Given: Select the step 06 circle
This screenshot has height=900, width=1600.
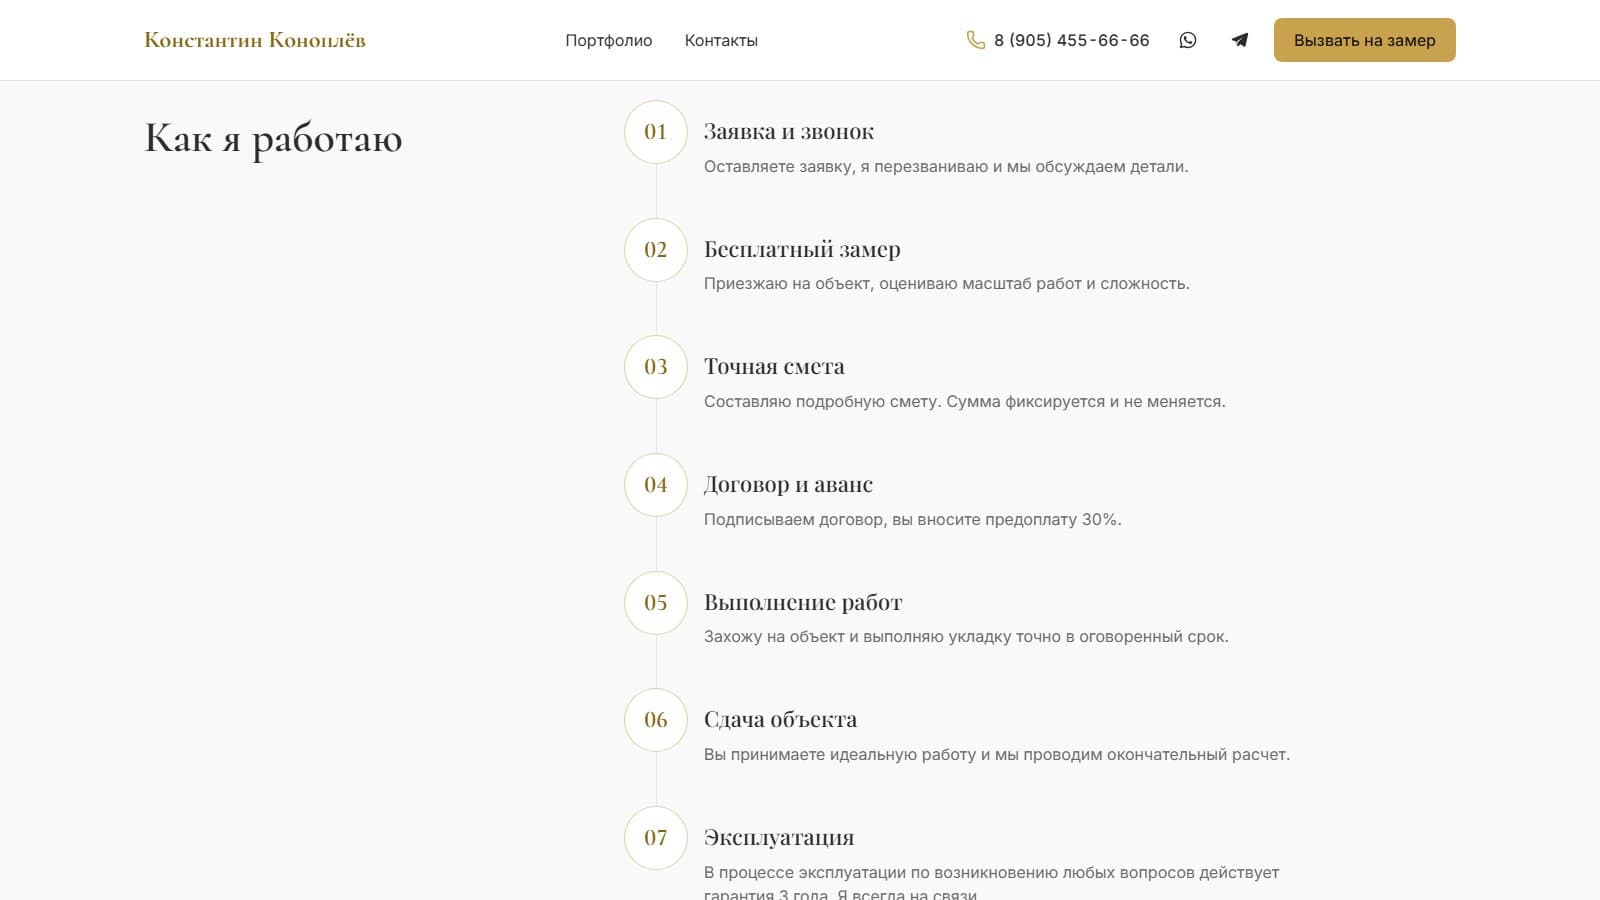Looking at the screenshot, I should (x=656, y=720).
